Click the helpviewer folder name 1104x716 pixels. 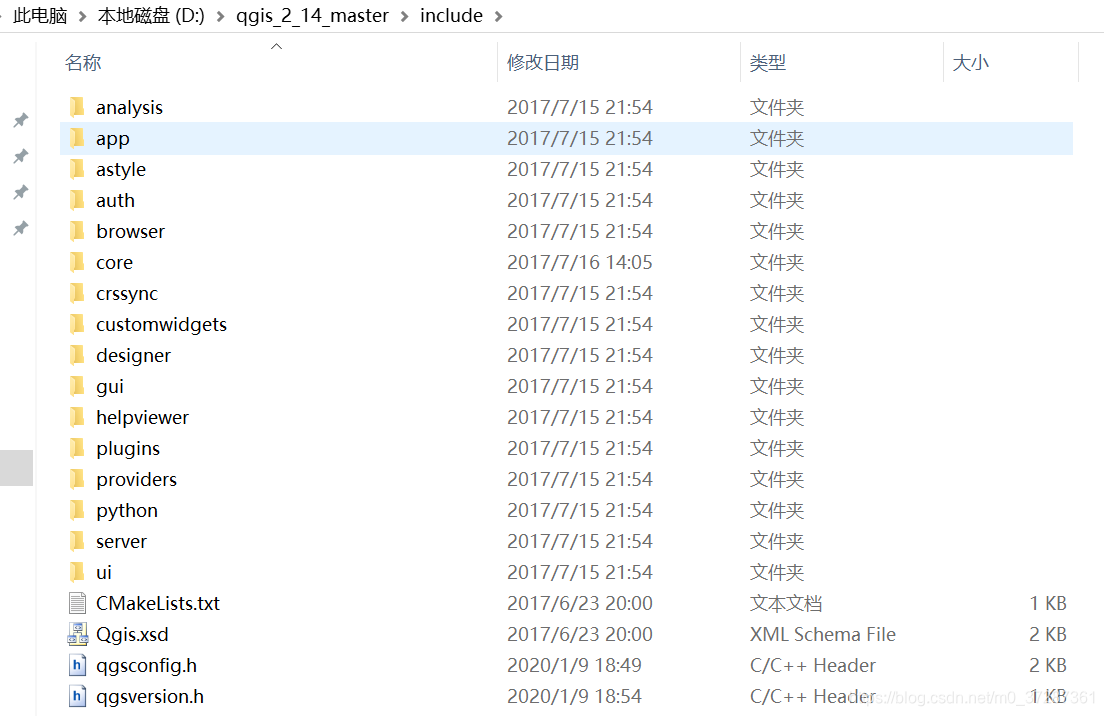point(142,417)
